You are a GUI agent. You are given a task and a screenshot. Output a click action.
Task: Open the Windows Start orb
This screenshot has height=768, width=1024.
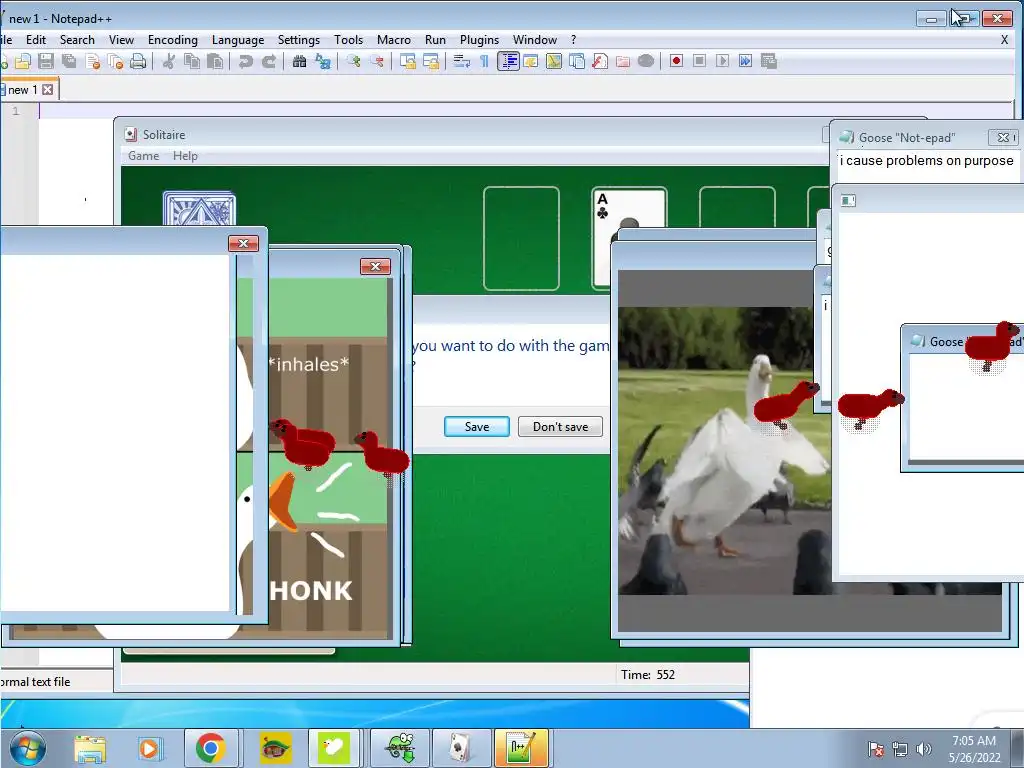(28, 748)
